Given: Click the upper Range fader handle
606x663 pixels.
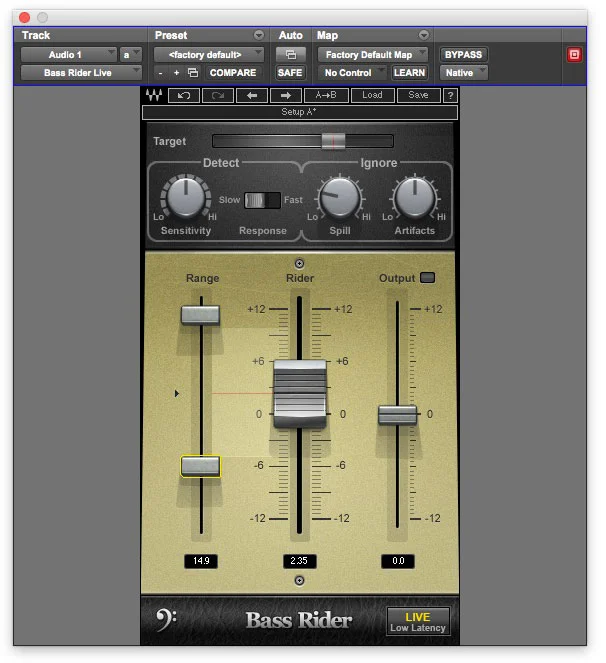Looking at the screenshot, I should (x=200, y=315).
